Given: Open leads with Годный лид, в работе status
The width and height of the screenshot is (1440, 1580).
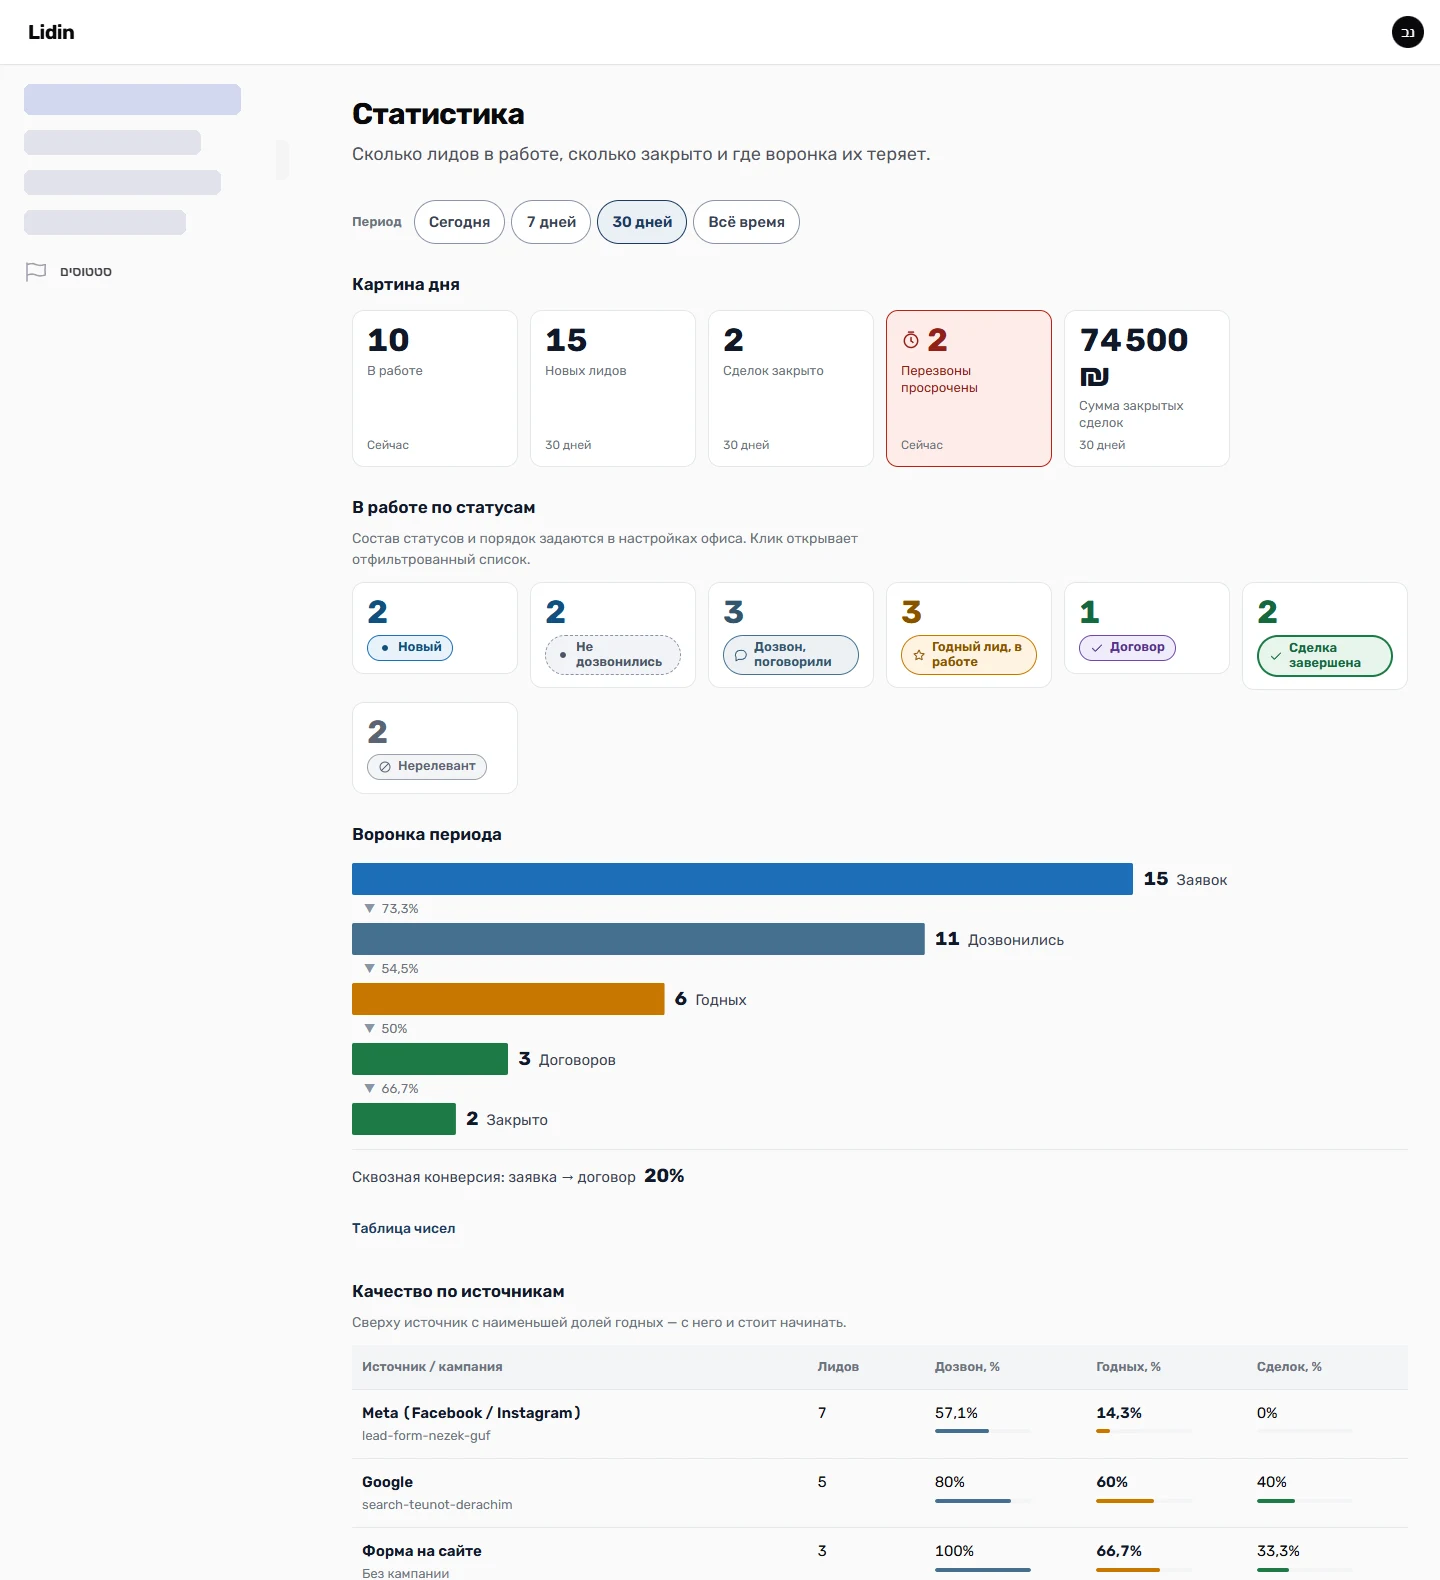Looking at the screenshot, I should click(x=969, y=635).
